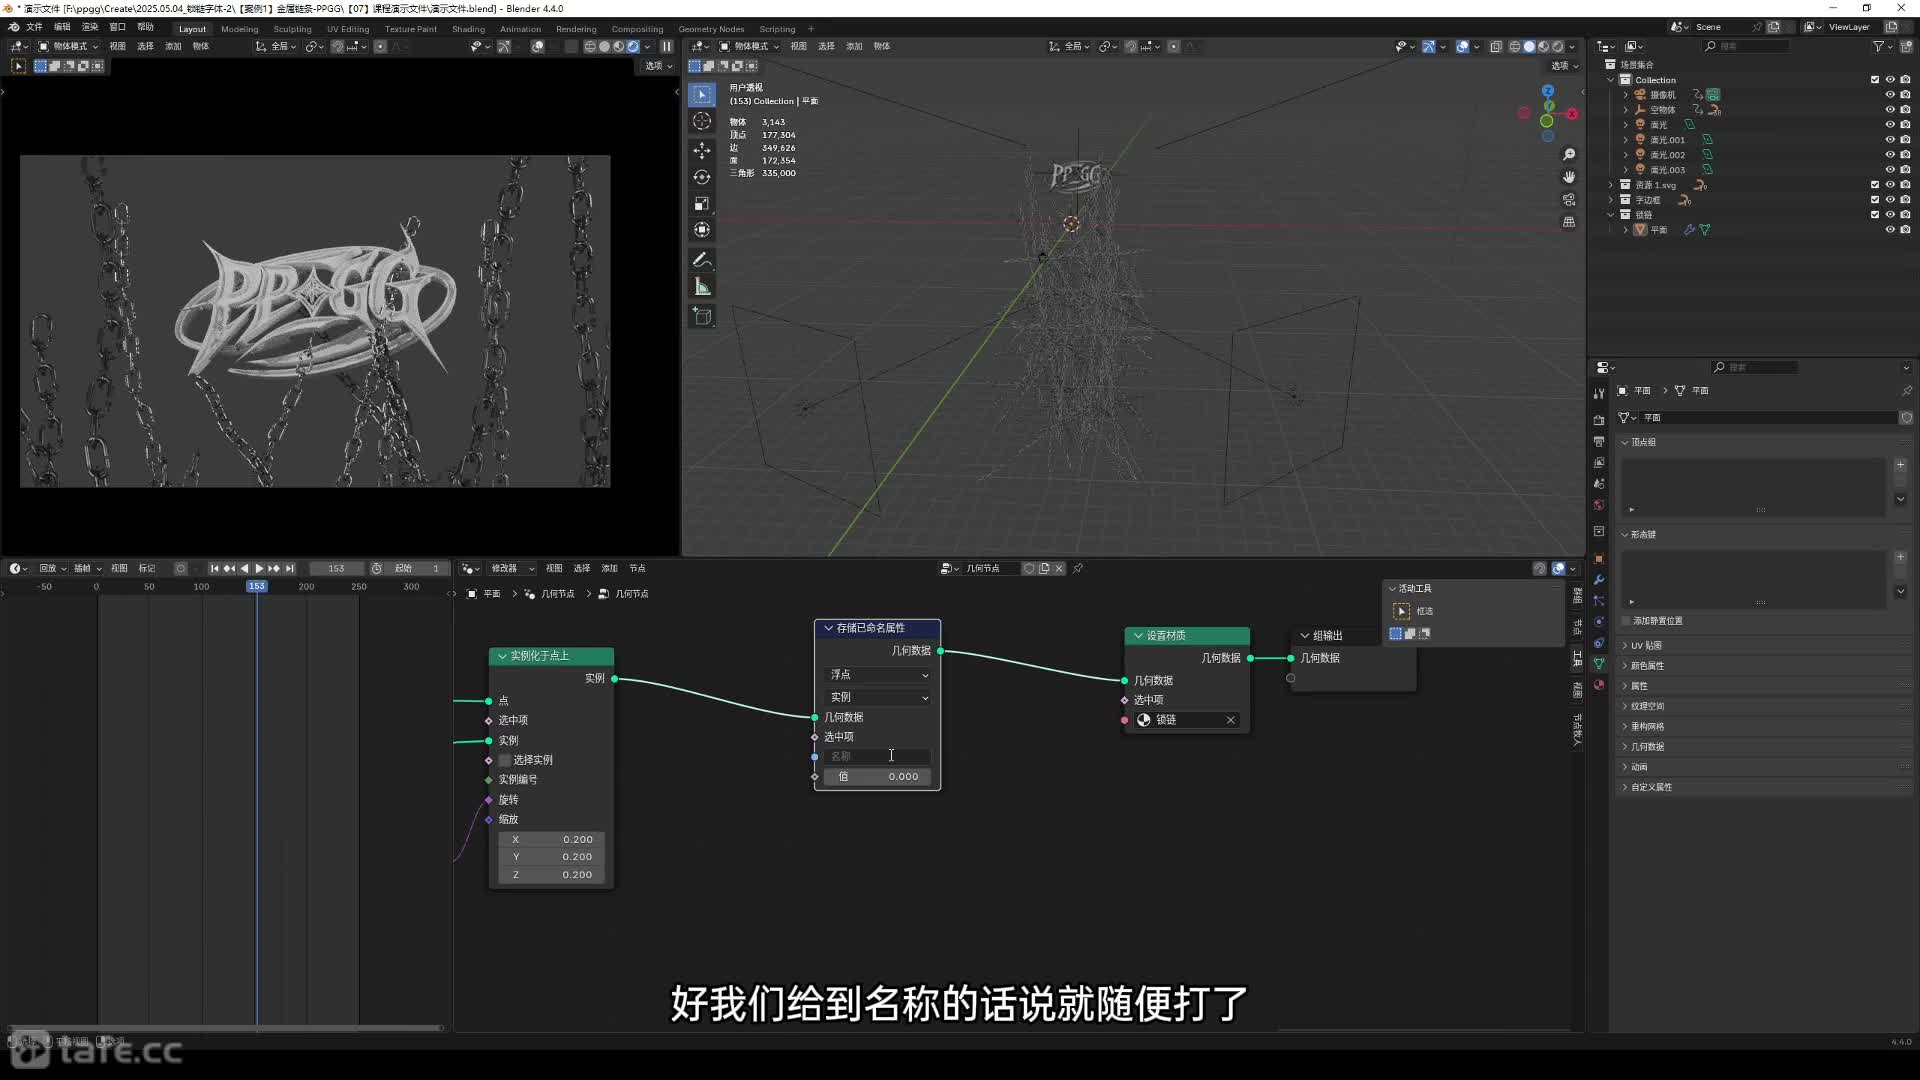Open the 实例 domain dropdown in node
The width and height of the screenshot is (1920, 1080).
(x=878, y=697)
